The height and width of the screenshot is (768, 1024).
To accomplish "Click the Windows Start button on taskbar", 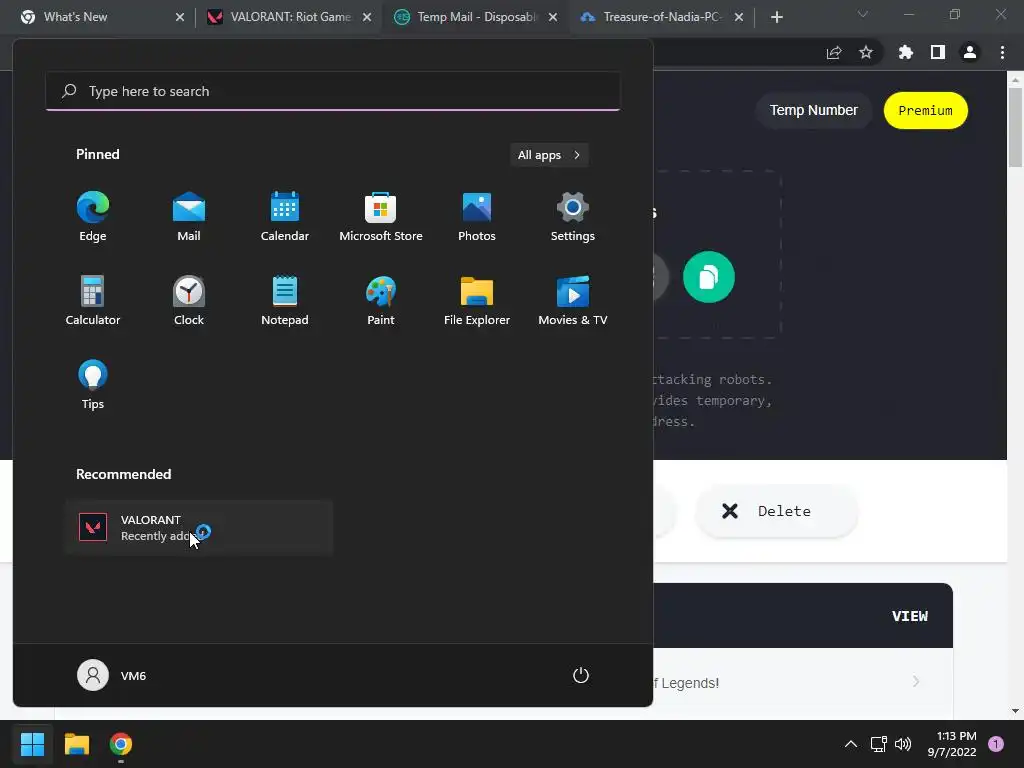I will pos(32,744).
